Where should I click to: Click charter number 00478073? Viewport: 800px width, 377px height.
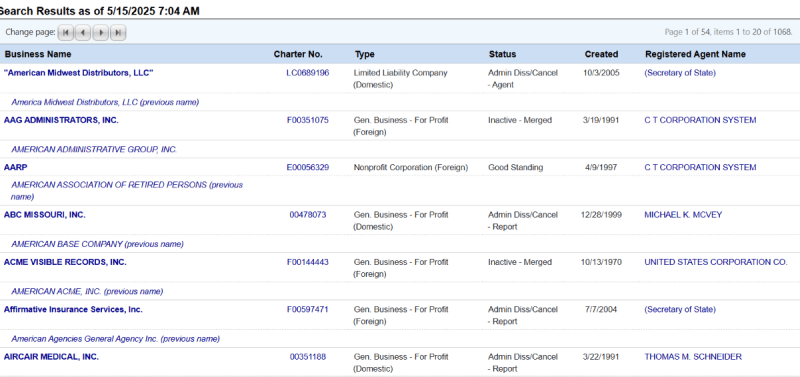(308, 215)
